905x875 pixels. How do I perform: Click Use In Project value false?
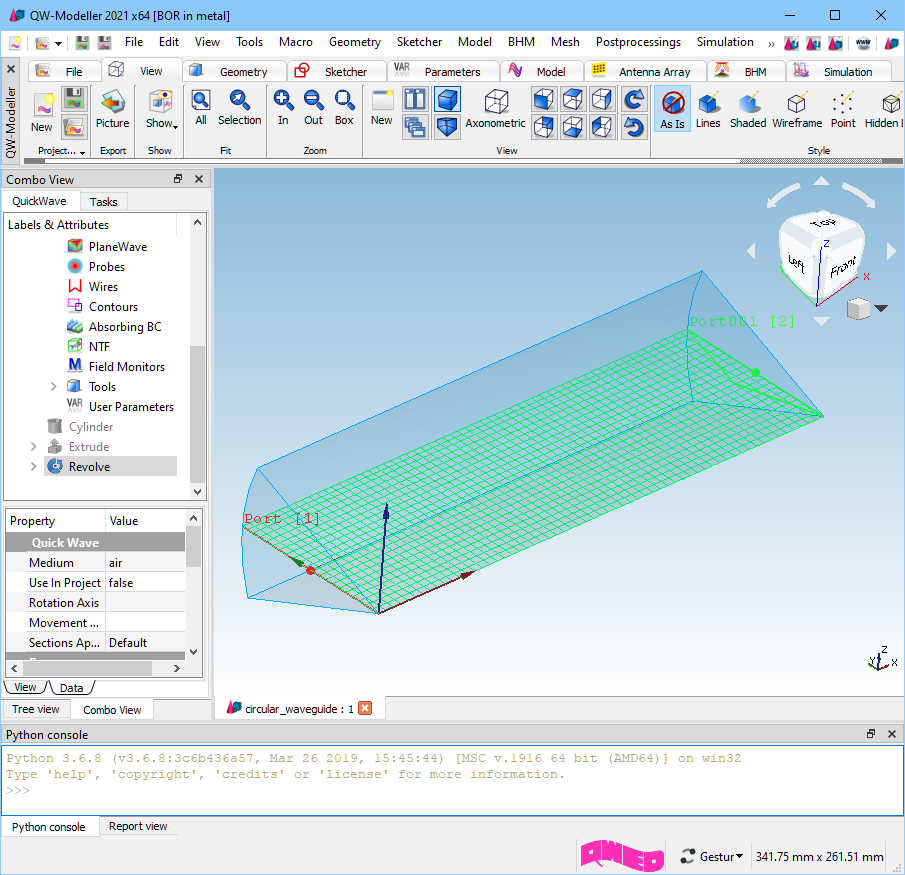[145, 583]
